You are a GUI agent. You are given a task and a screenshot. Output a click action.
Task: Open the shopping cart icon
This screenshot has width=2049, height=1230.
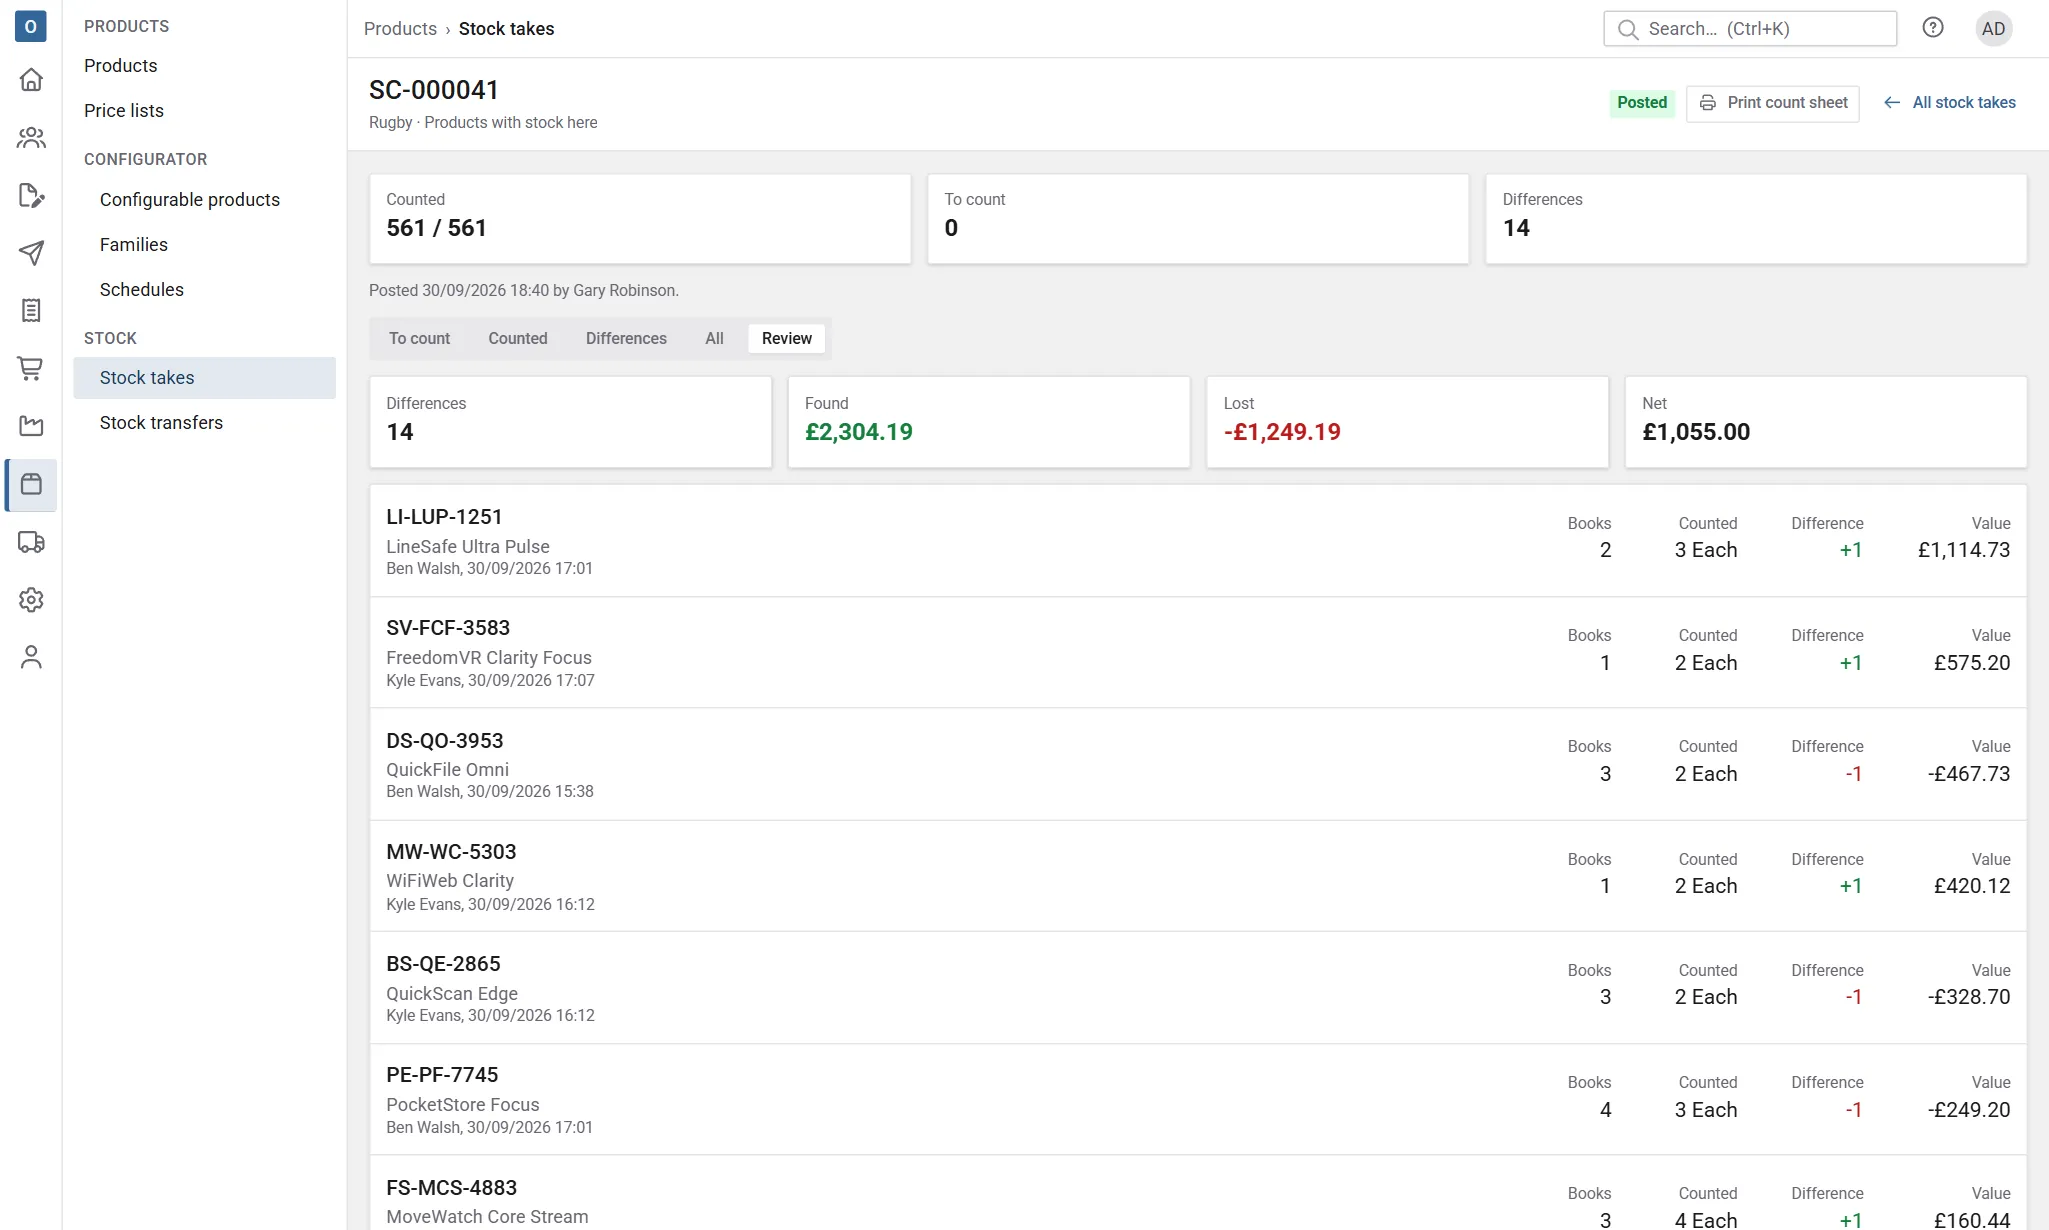click(x=31, y=368)
